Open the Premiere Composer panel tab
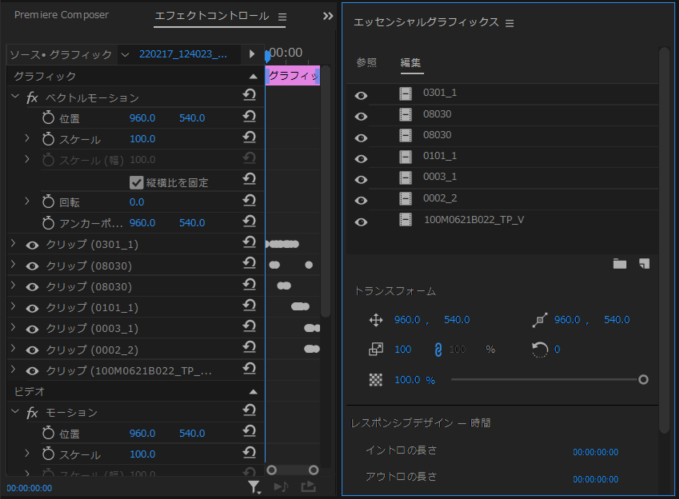679x499 pixels. point(62,16)
